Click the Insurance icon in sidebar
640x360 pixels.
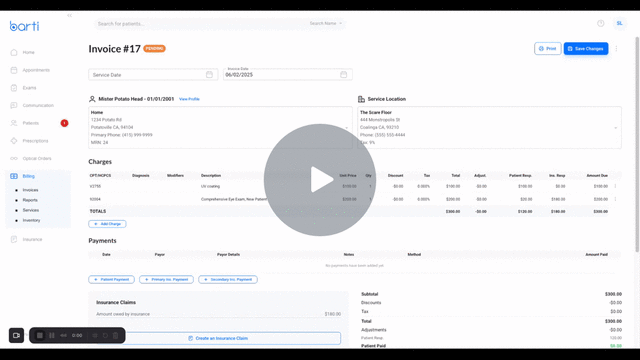point(14,239)
